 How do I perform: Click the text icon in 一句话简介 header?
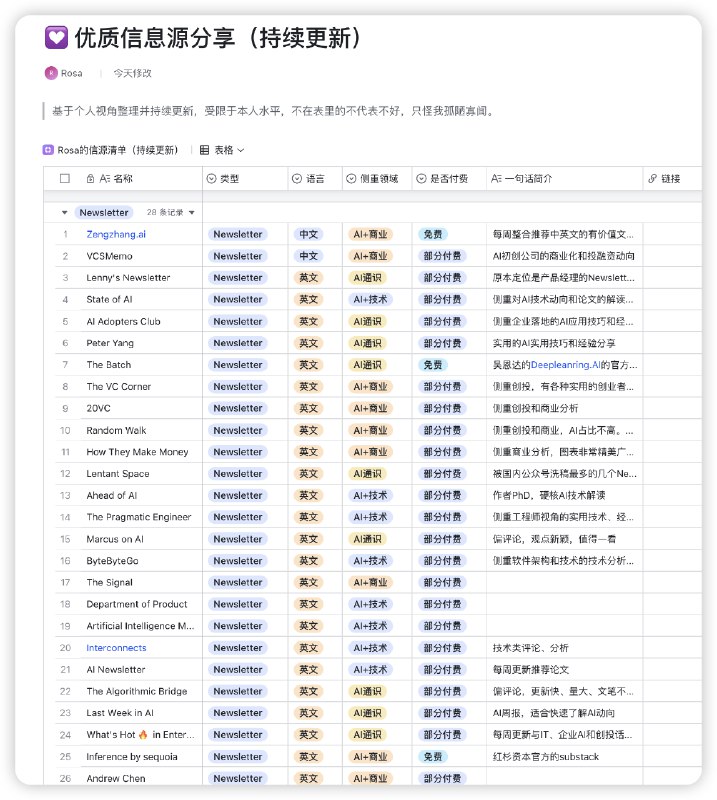click(x=497, y=179)
